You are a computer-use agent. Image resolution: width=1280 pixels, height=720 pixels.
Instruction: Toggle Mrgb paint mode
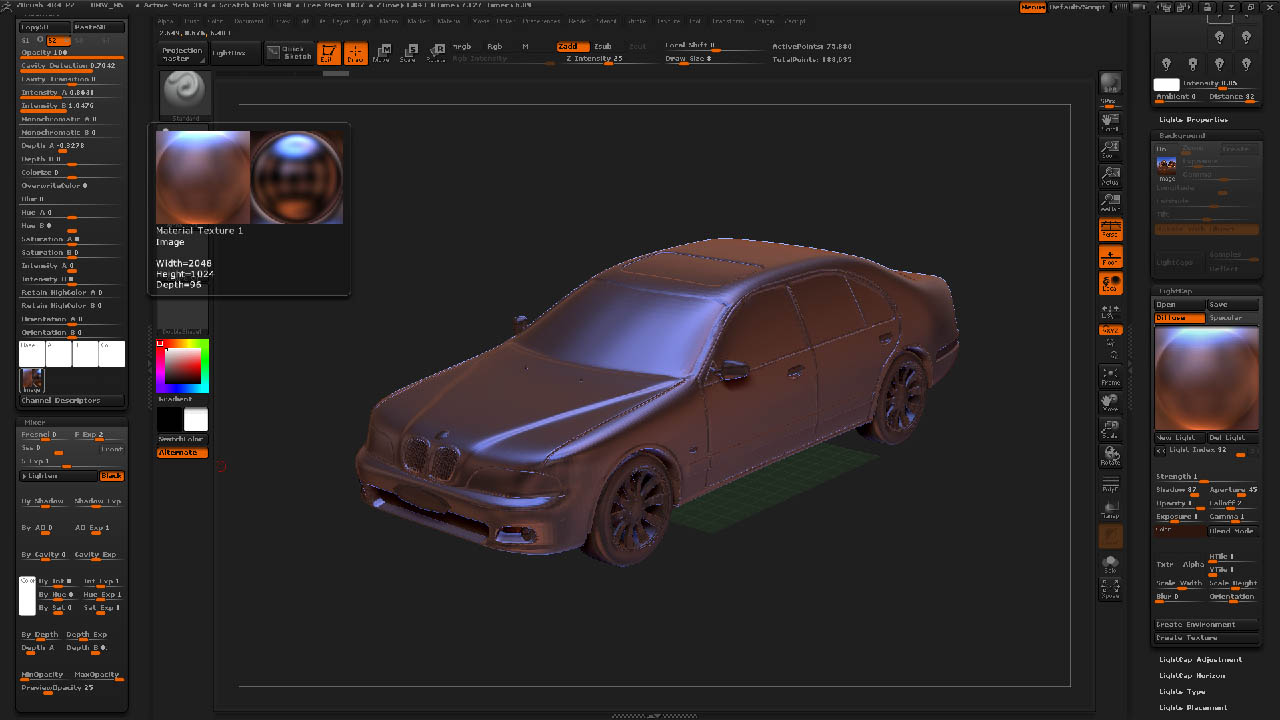click(x=462, y=46)
